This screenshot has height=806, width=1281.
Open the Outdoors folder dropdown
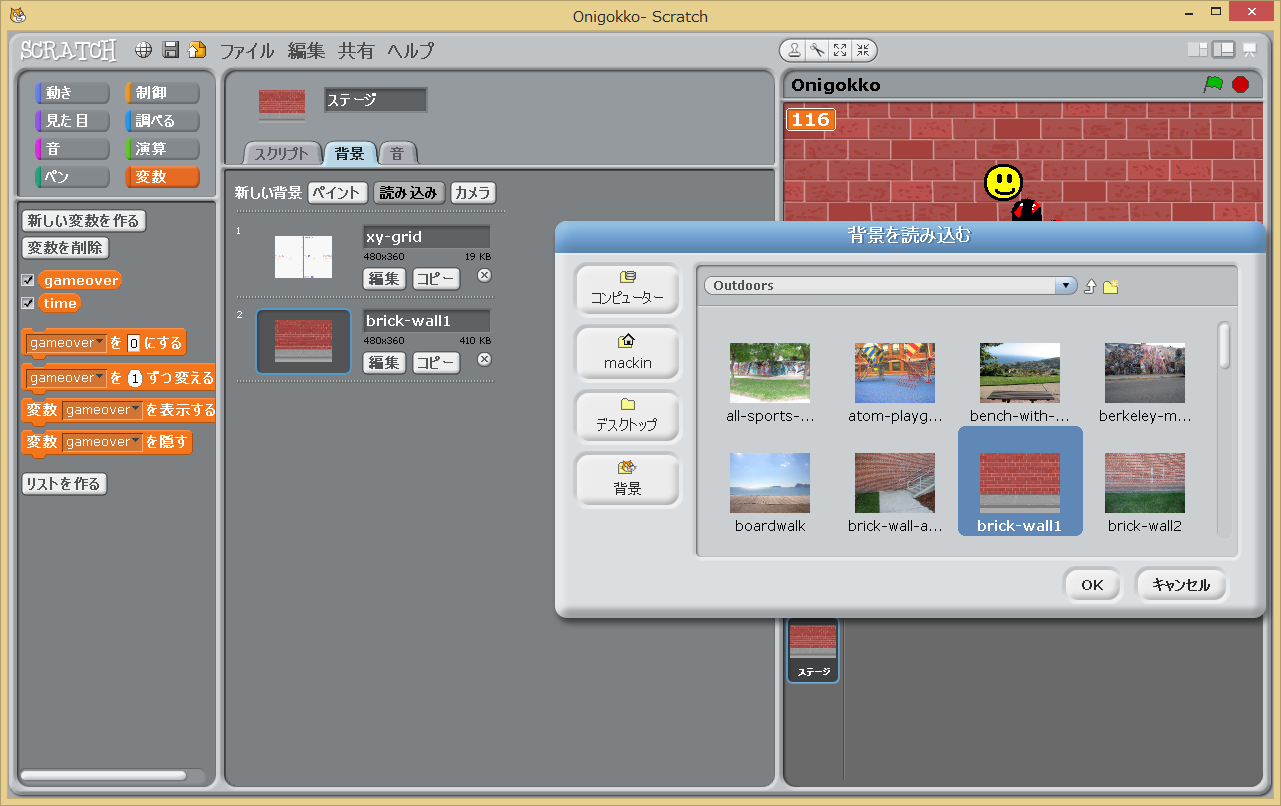pos(1067,285)
